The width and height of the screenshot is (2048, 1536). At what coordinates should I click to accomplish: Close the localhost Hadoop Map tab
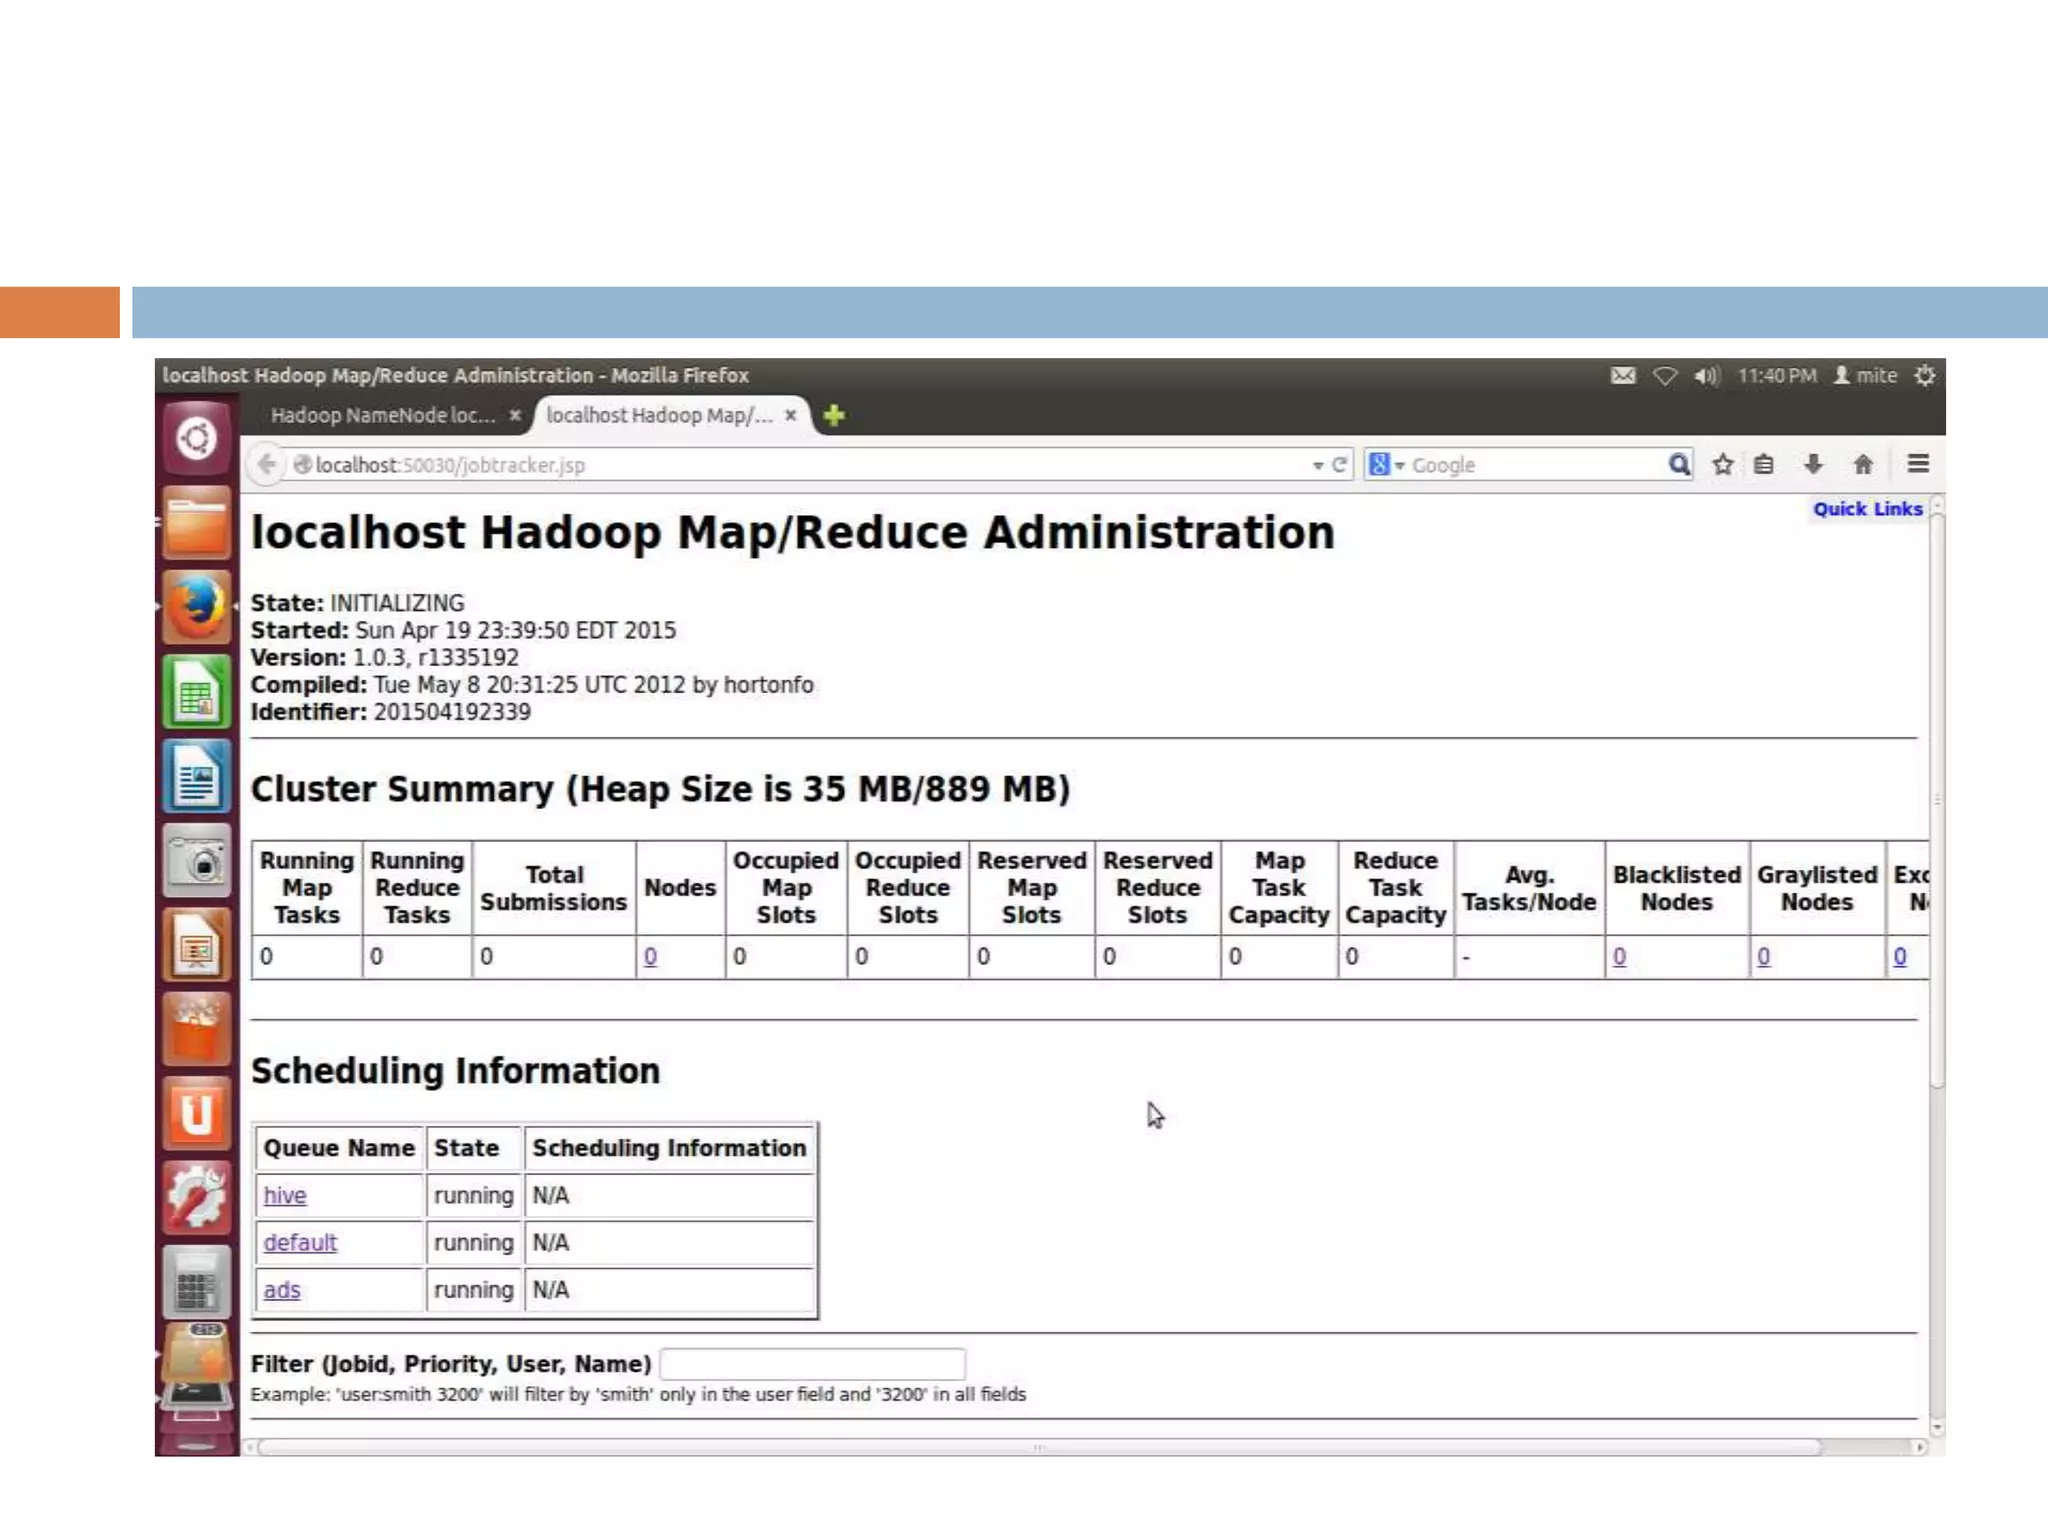pos(790,415)
